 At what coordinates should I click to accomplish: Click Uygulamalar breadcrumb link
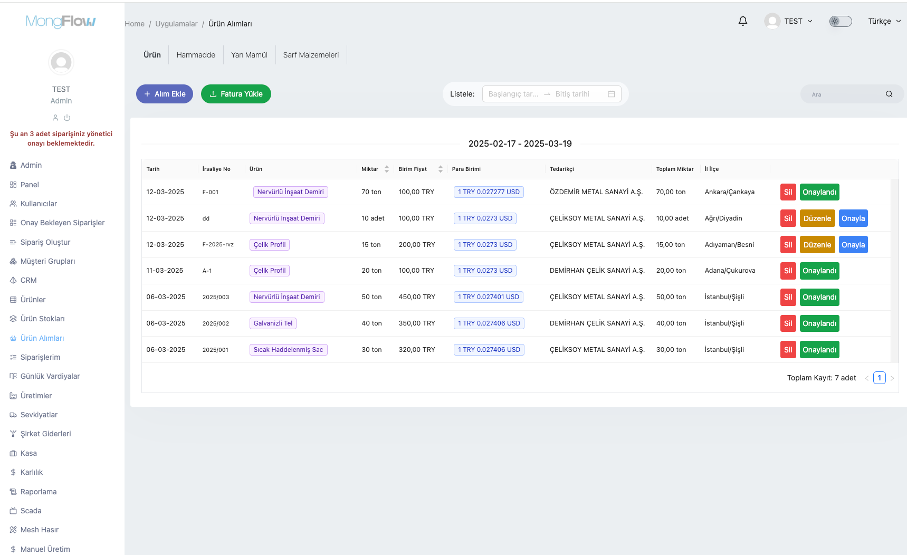[177, 24]
